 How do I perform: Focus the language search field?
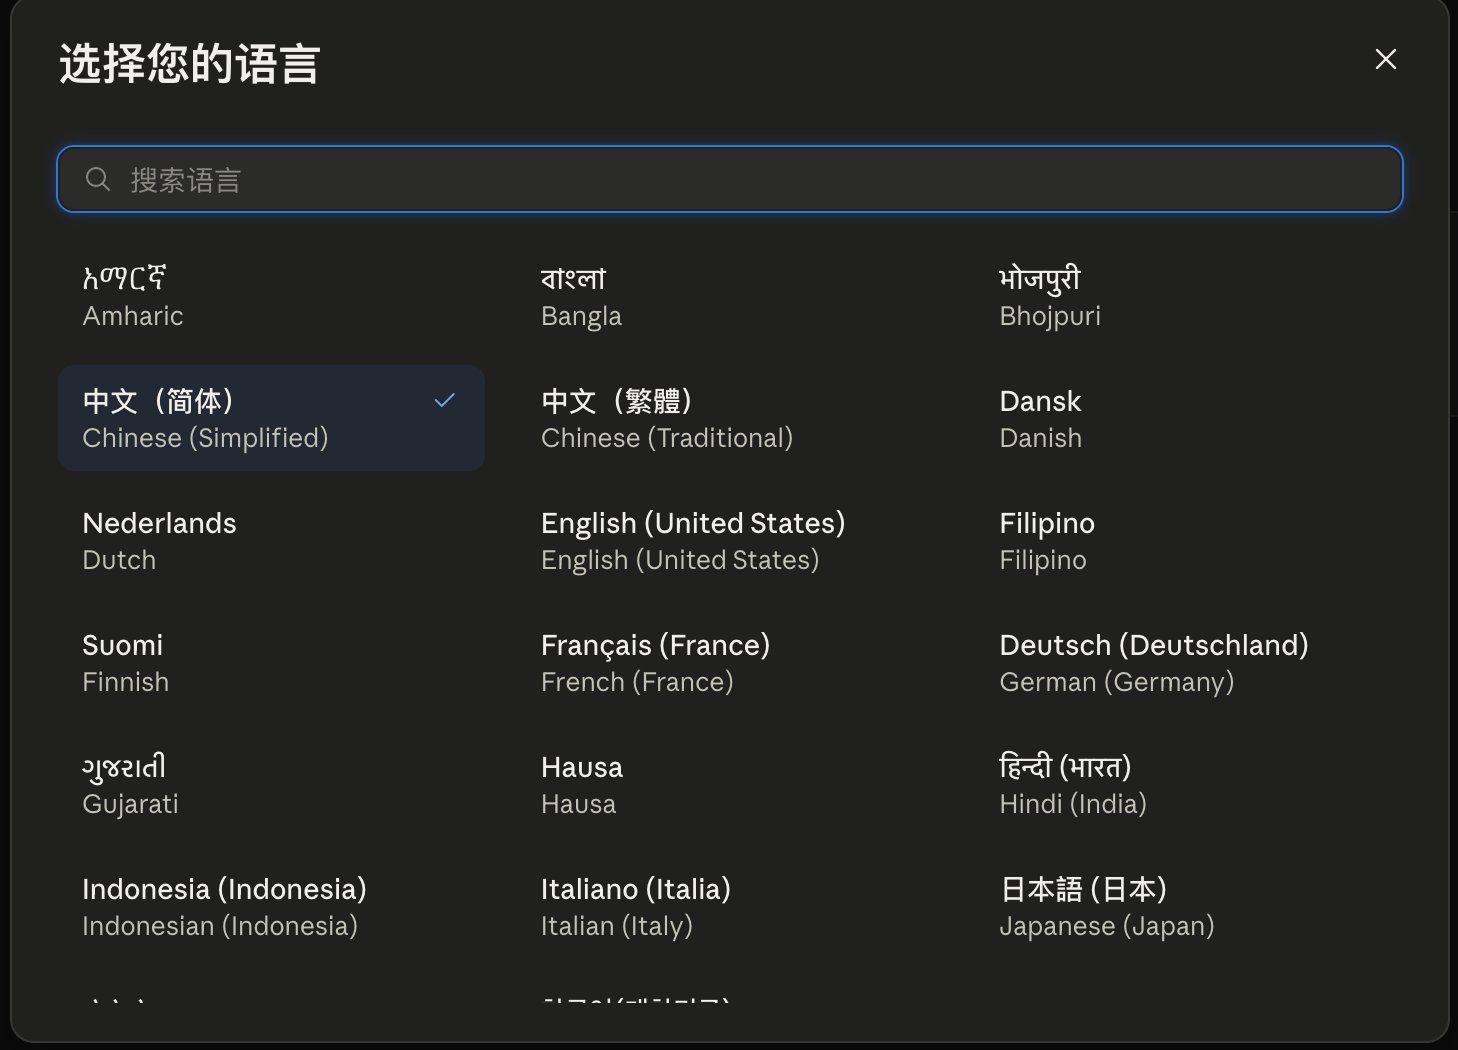(730, 180)
